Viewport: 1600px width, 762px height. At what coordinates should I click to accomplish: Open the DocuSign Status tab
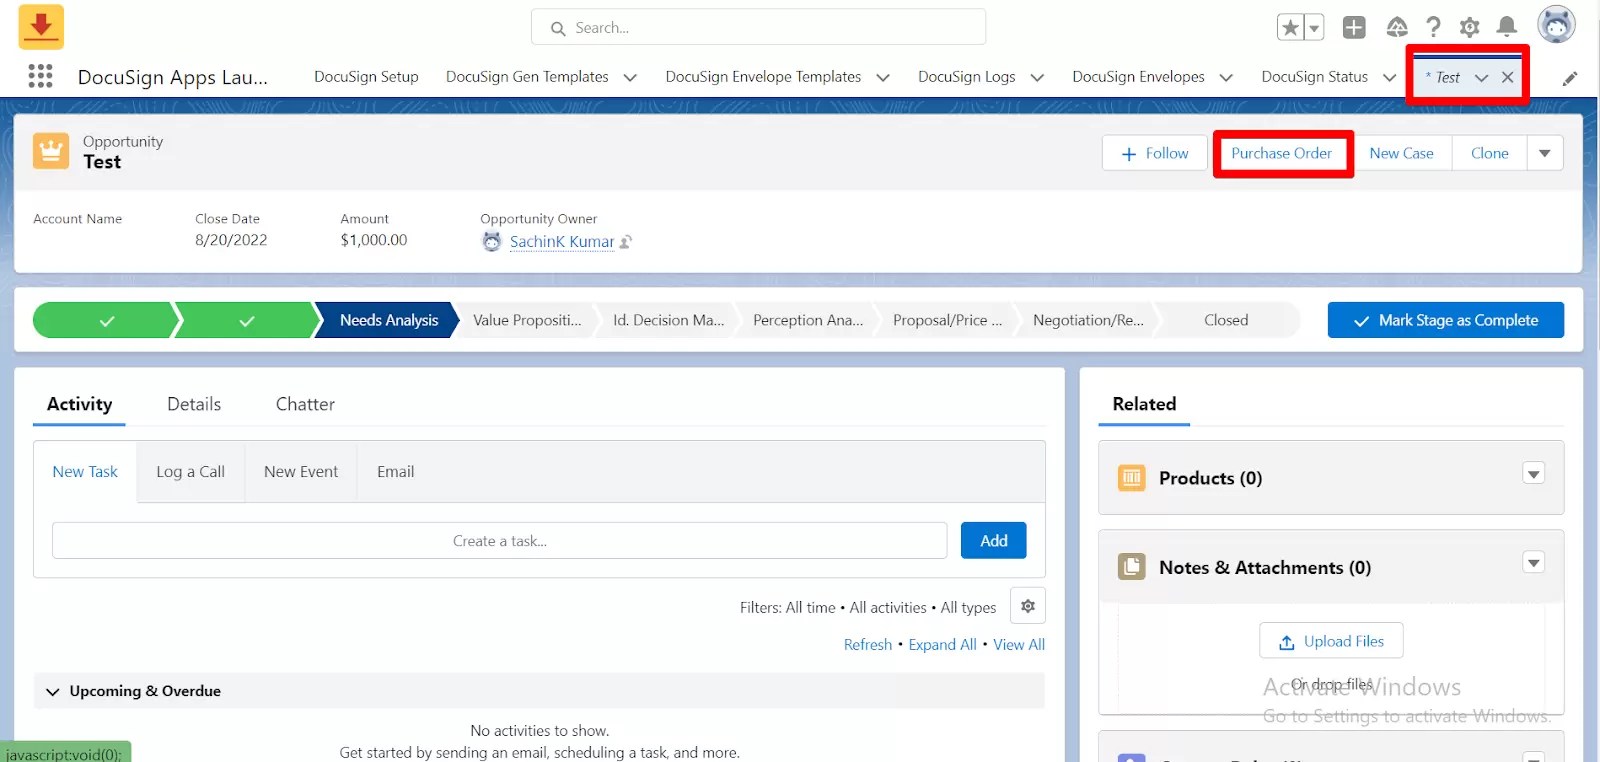tap(1314, 76)
